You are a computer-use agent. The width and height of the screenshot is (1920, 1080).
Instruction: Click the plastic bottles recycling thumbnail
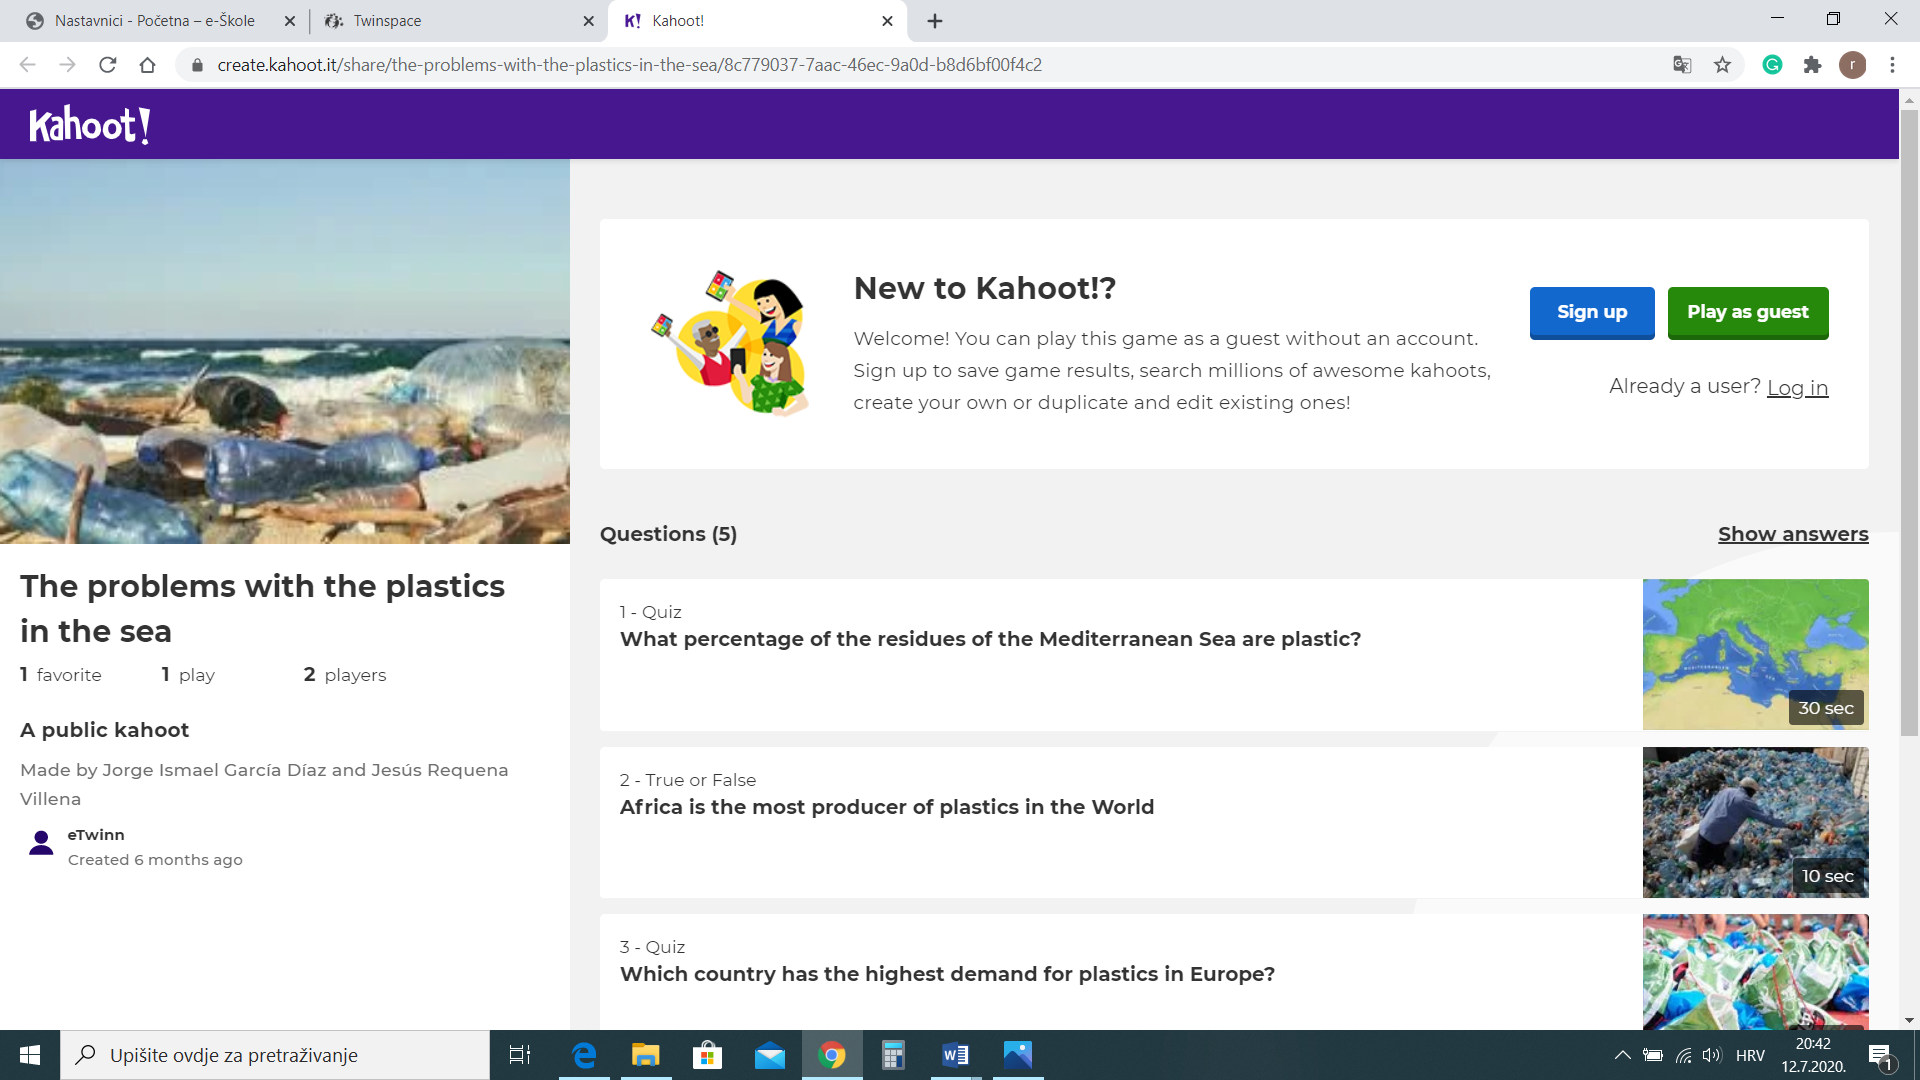click(1755, 822)
